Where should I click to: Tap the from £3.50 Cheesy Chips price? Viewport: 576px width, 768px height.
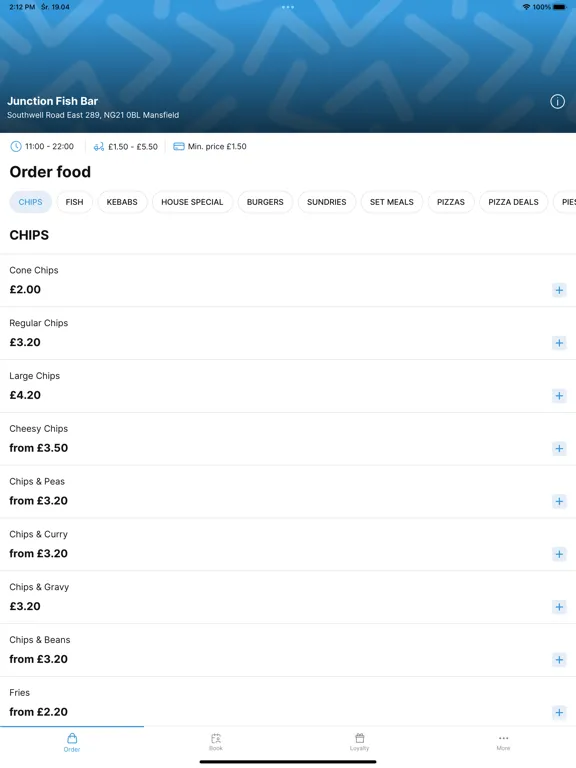click(x=39, y=448)
